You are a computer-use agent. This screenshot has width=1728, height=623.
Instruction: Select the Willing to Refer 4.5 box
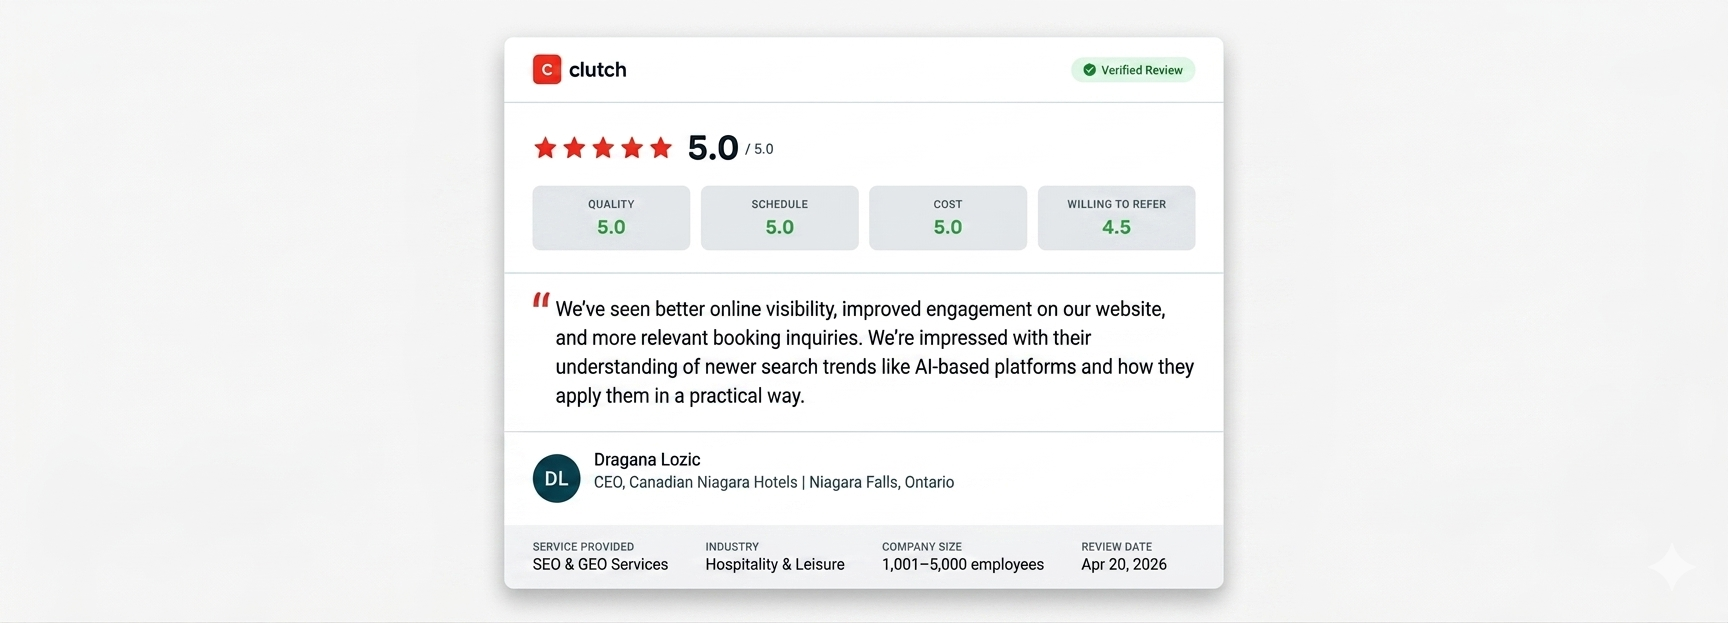tap(1116, 218)
